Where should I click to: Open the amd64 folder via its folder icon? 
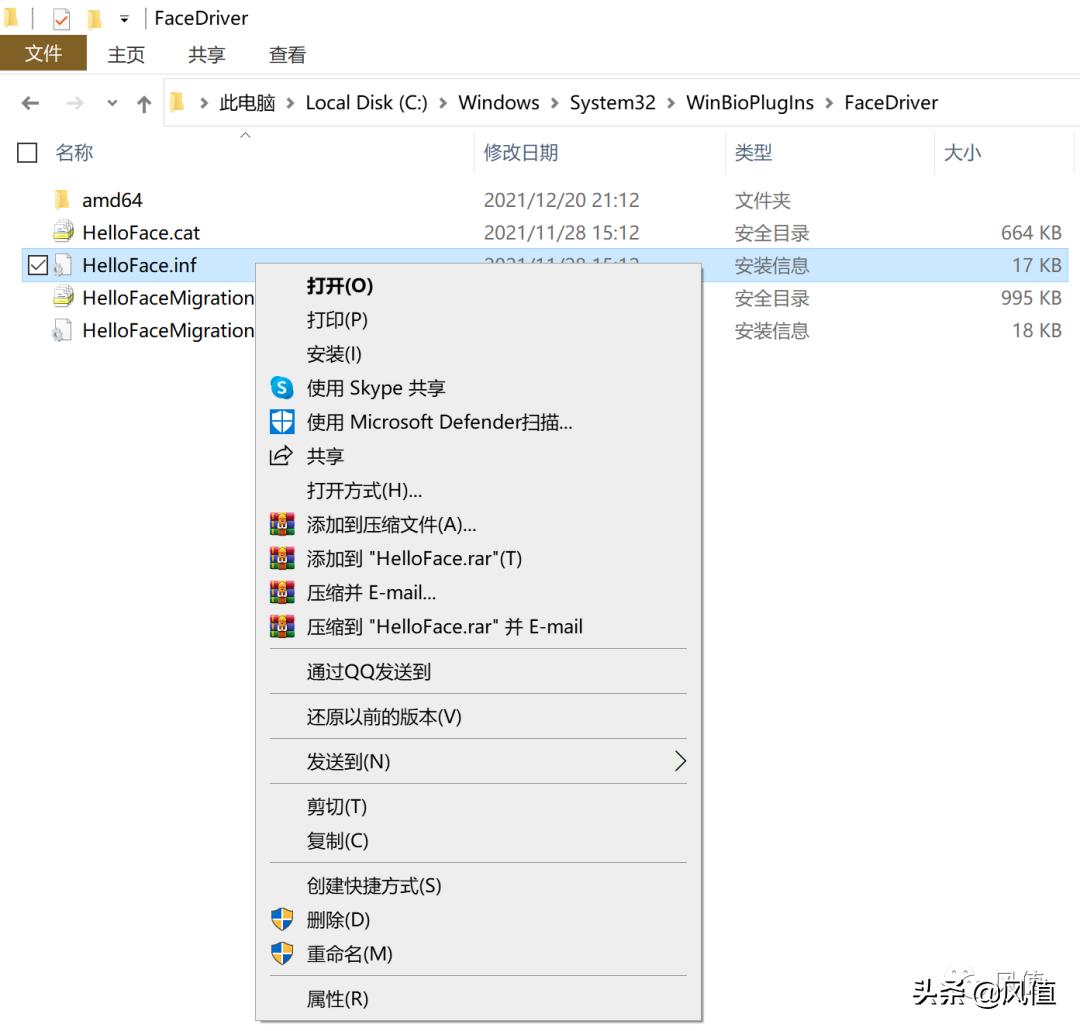[63, 199]
